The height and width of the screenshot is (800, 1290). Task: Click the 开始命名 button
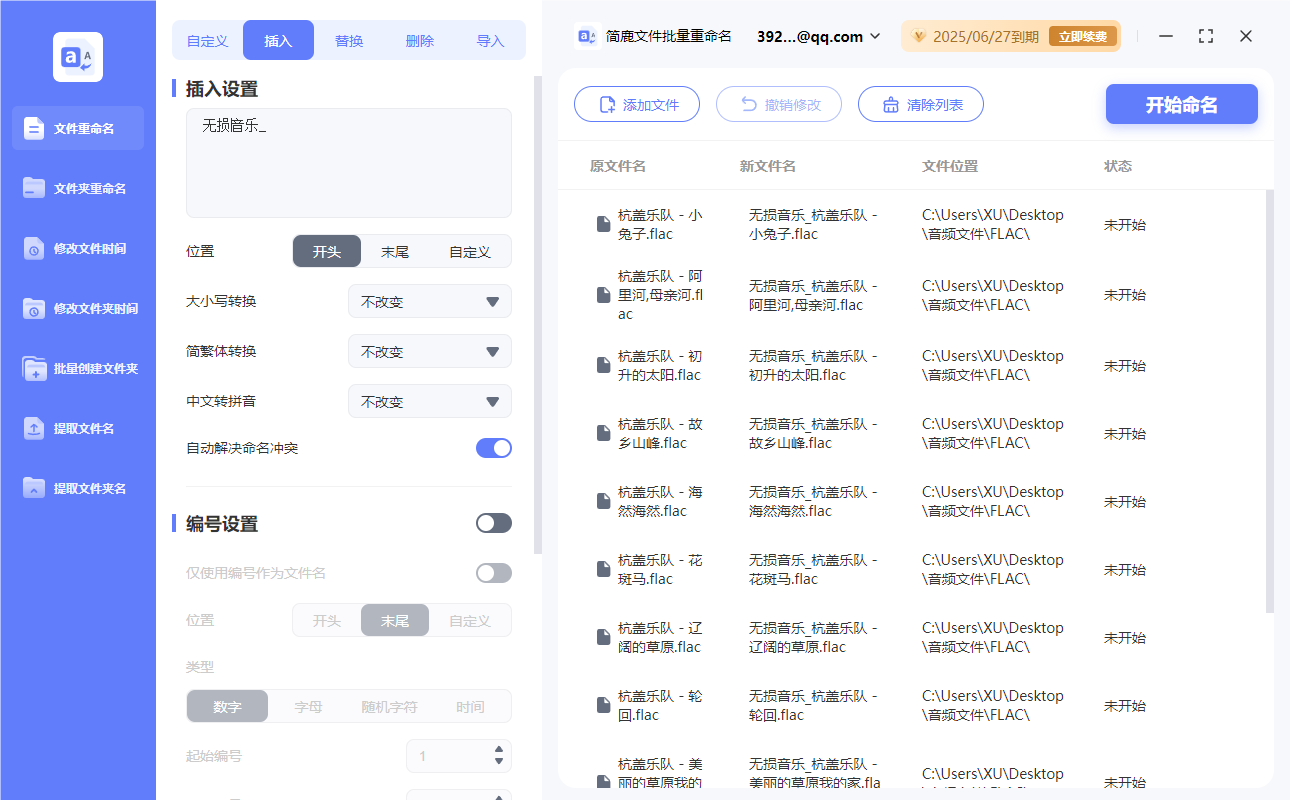coord(1181,104)
